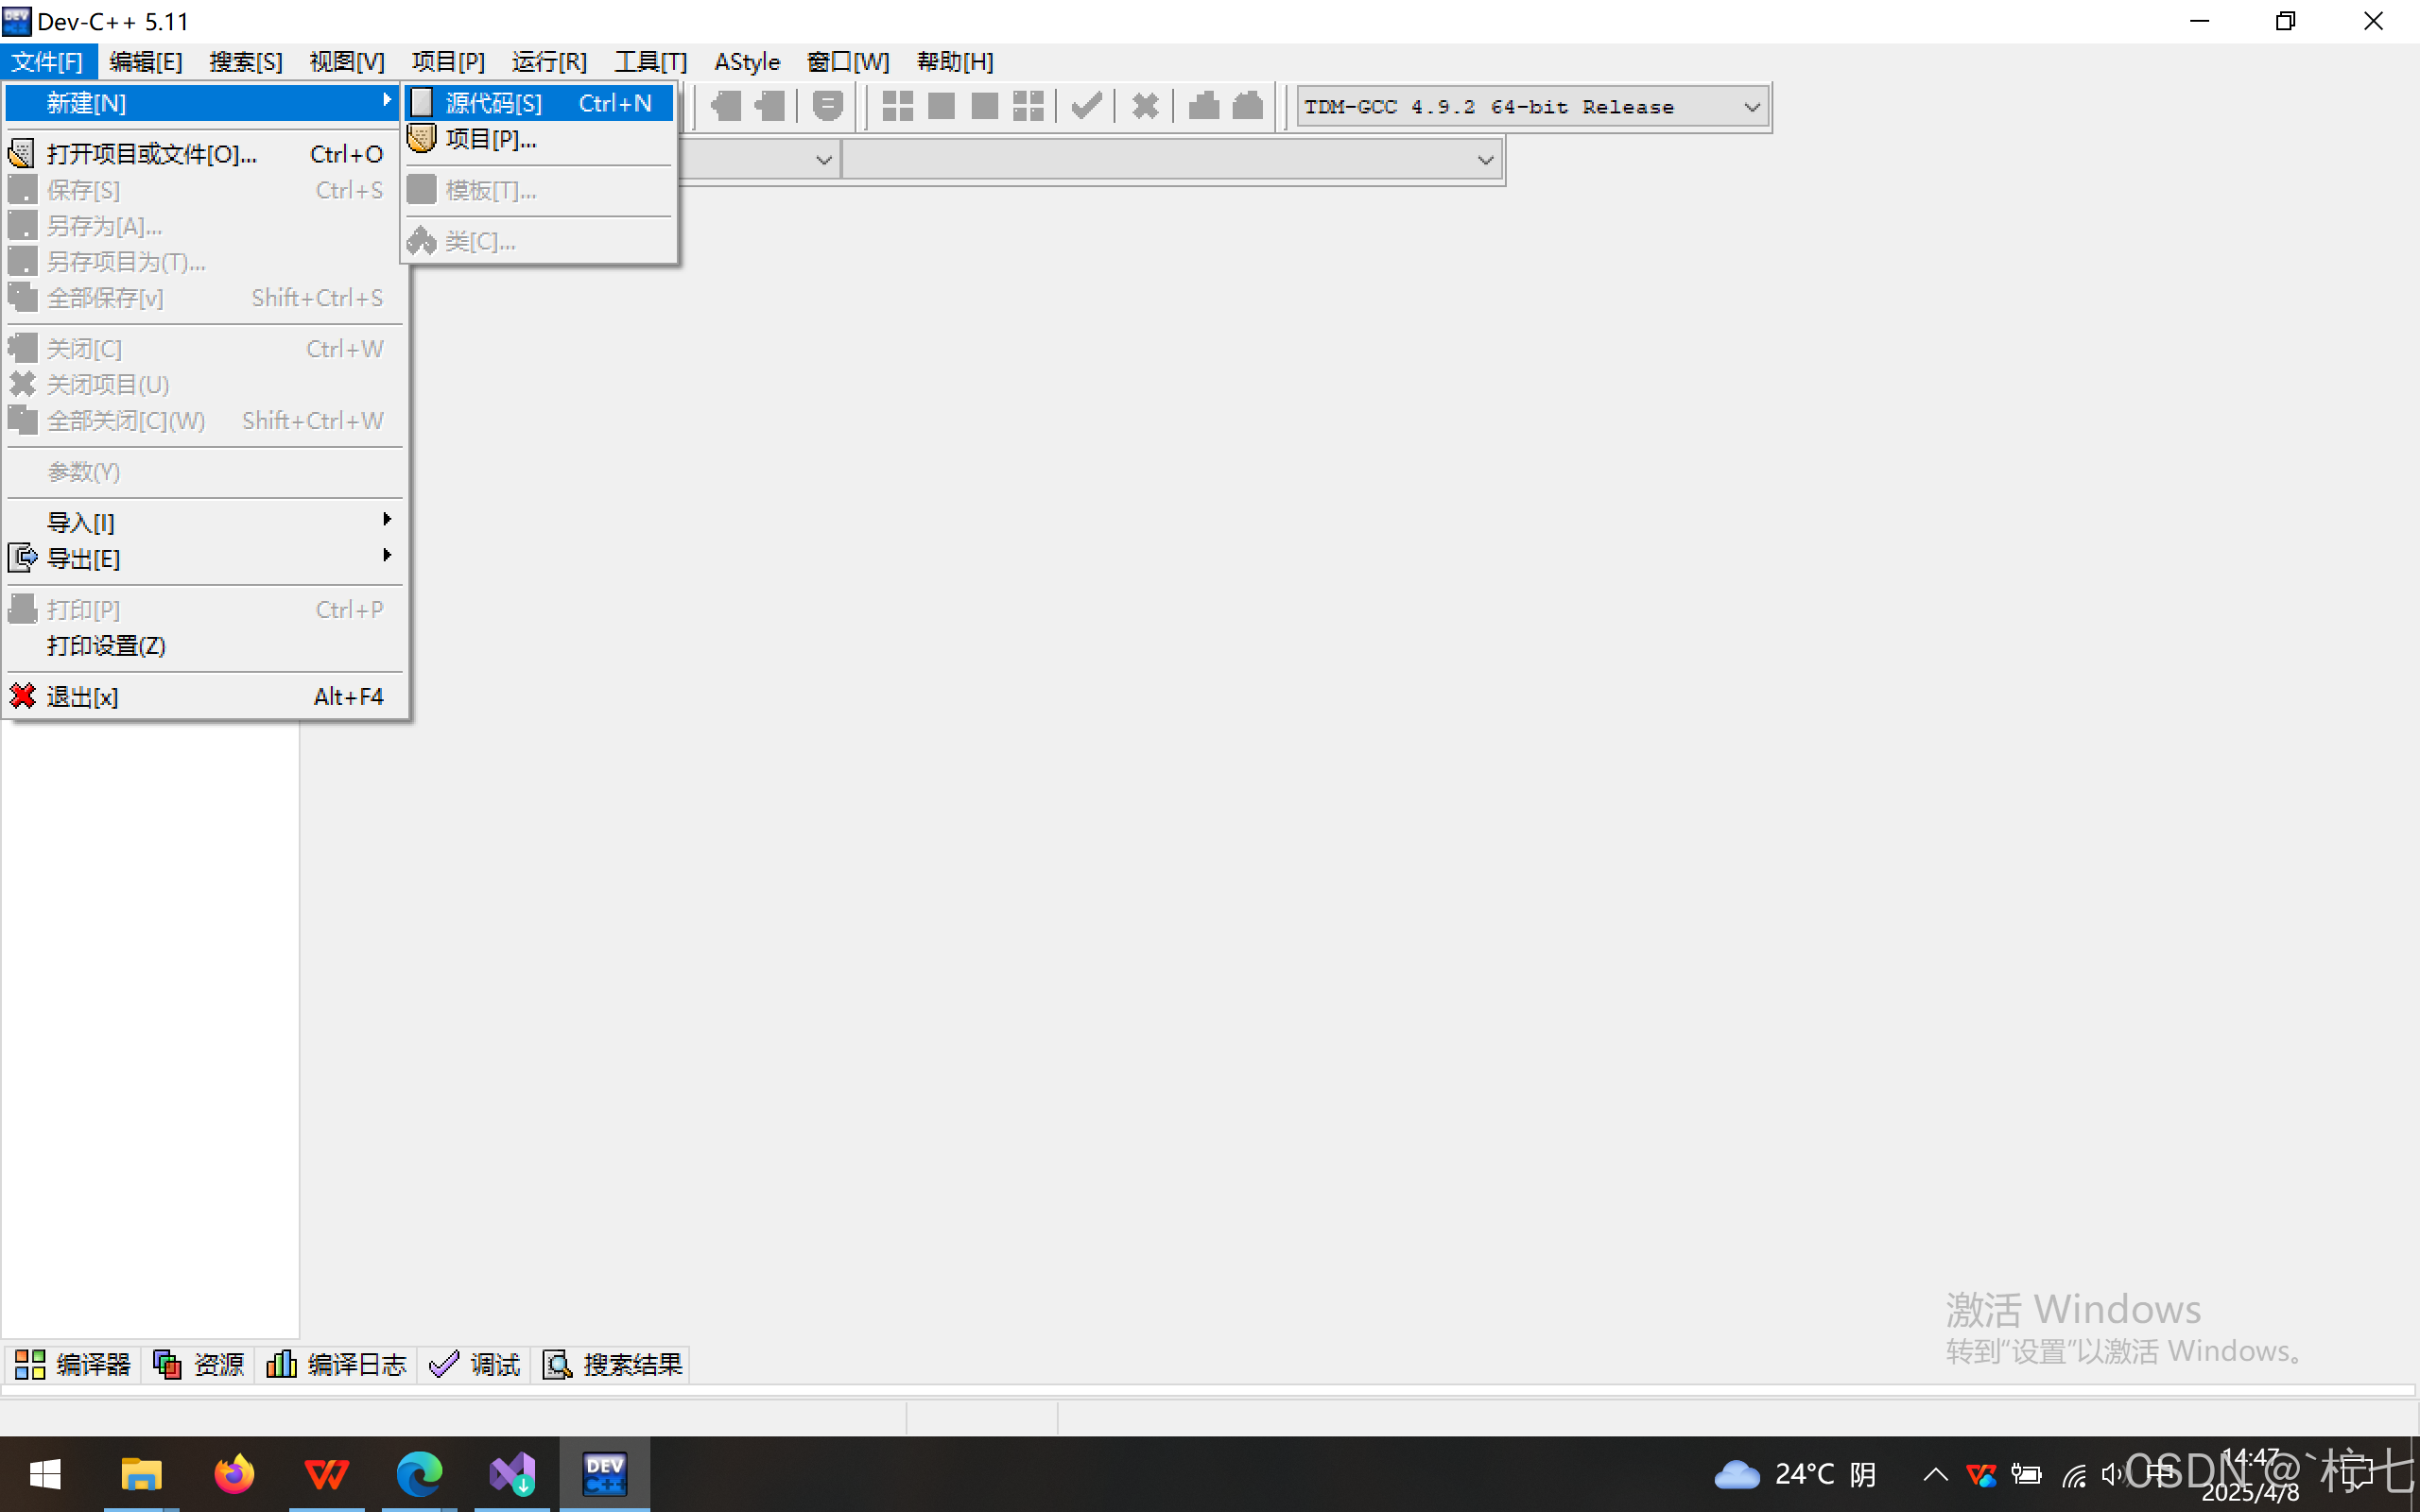Switch to the 搜索结果 search results tab

(x=613, y=1364)
